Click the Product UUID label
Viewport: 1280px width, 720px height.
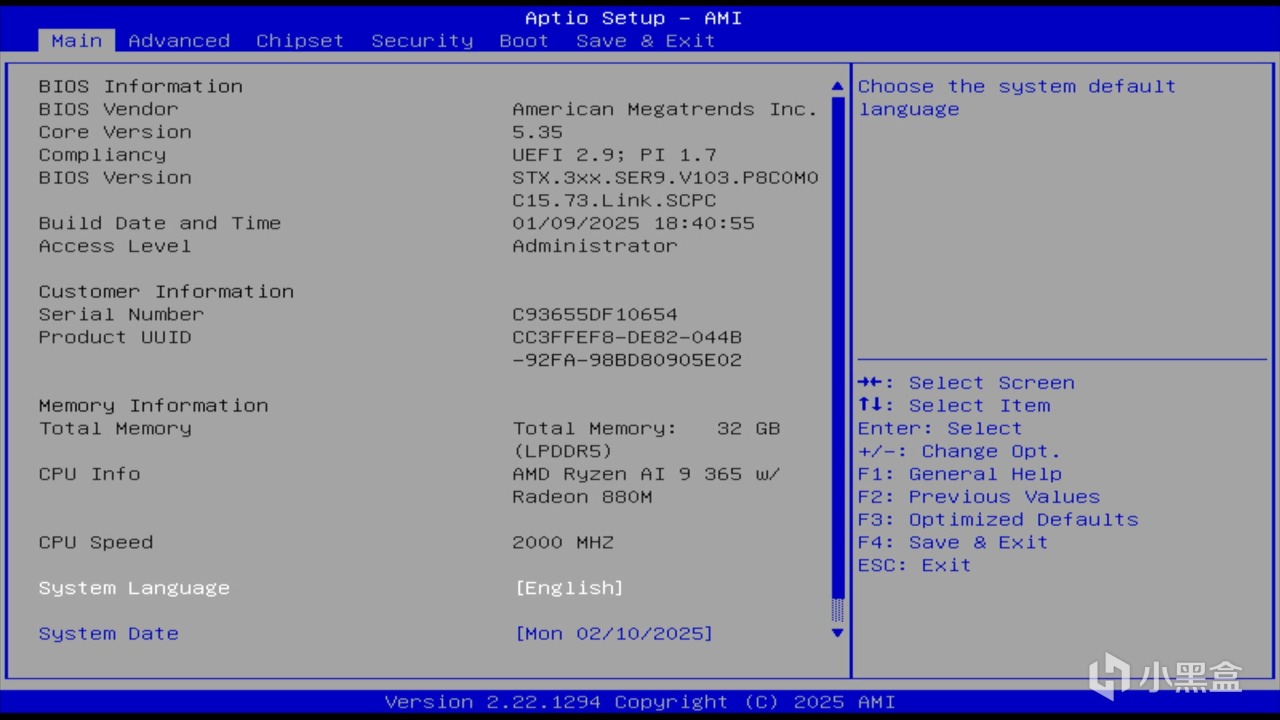(115, 337)
